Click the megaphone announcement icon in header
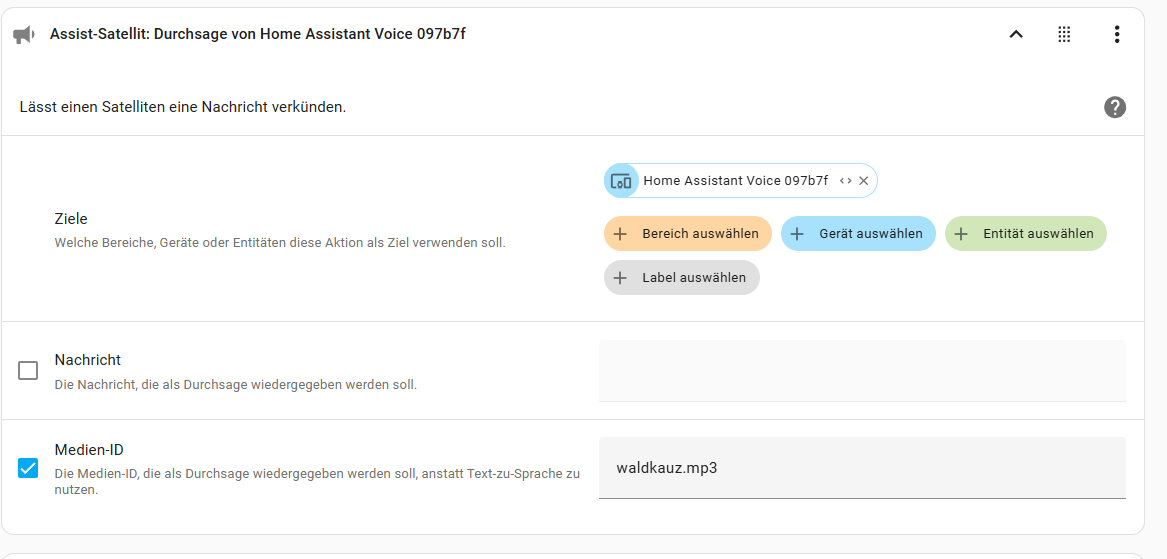The width and height of the screenshot is (1167, 559). pyautogui.click(x=24, y=34)
